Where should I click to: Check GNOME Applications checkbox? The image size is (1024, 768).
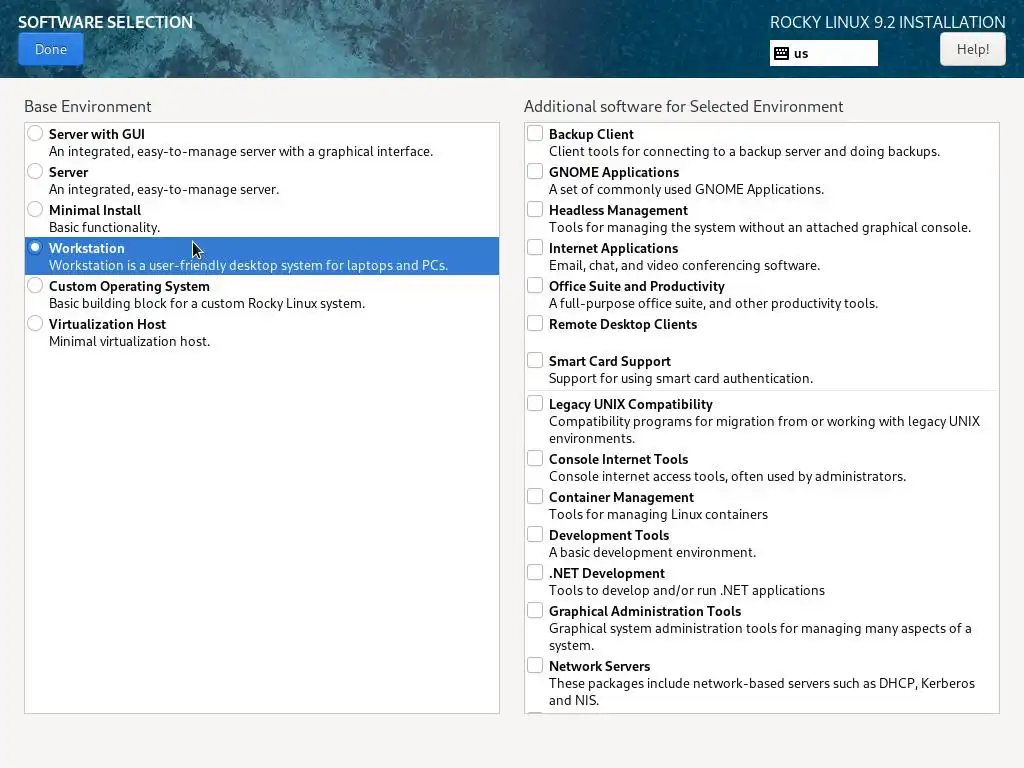[x=535, y=171]
